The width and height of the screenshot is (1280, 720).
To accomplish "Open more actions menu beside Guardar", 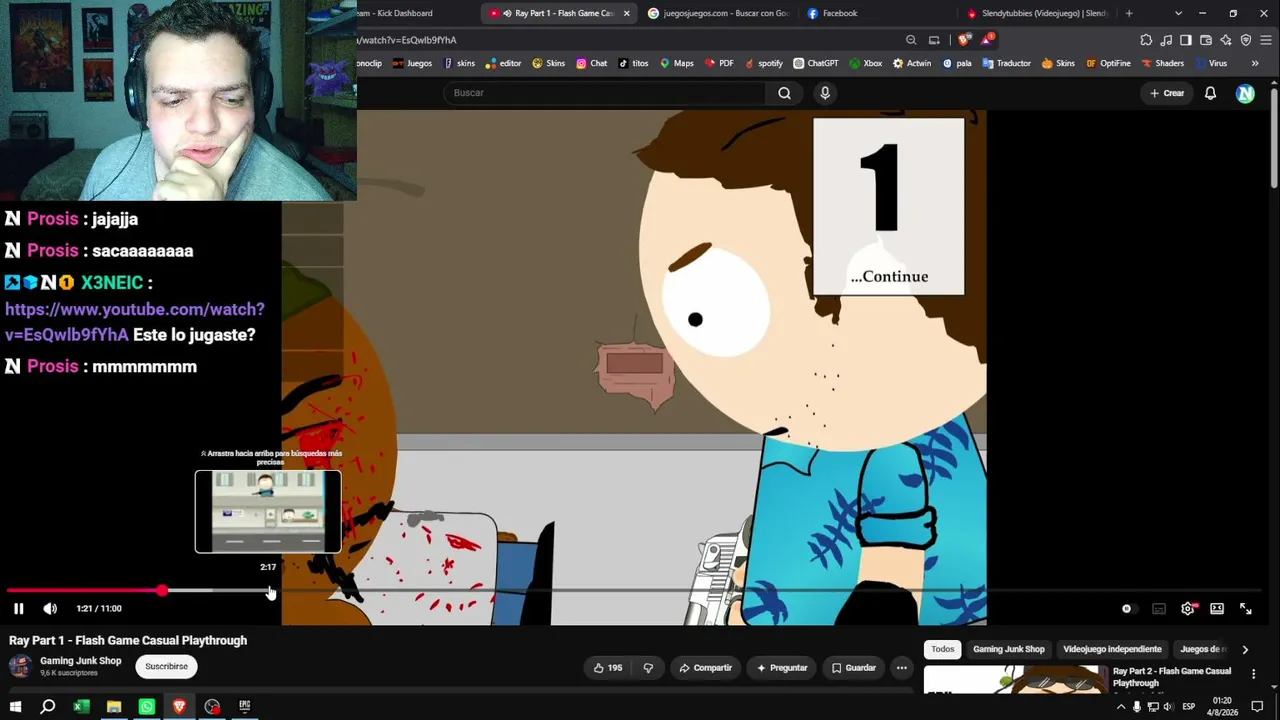I will [x=902, y=668].
